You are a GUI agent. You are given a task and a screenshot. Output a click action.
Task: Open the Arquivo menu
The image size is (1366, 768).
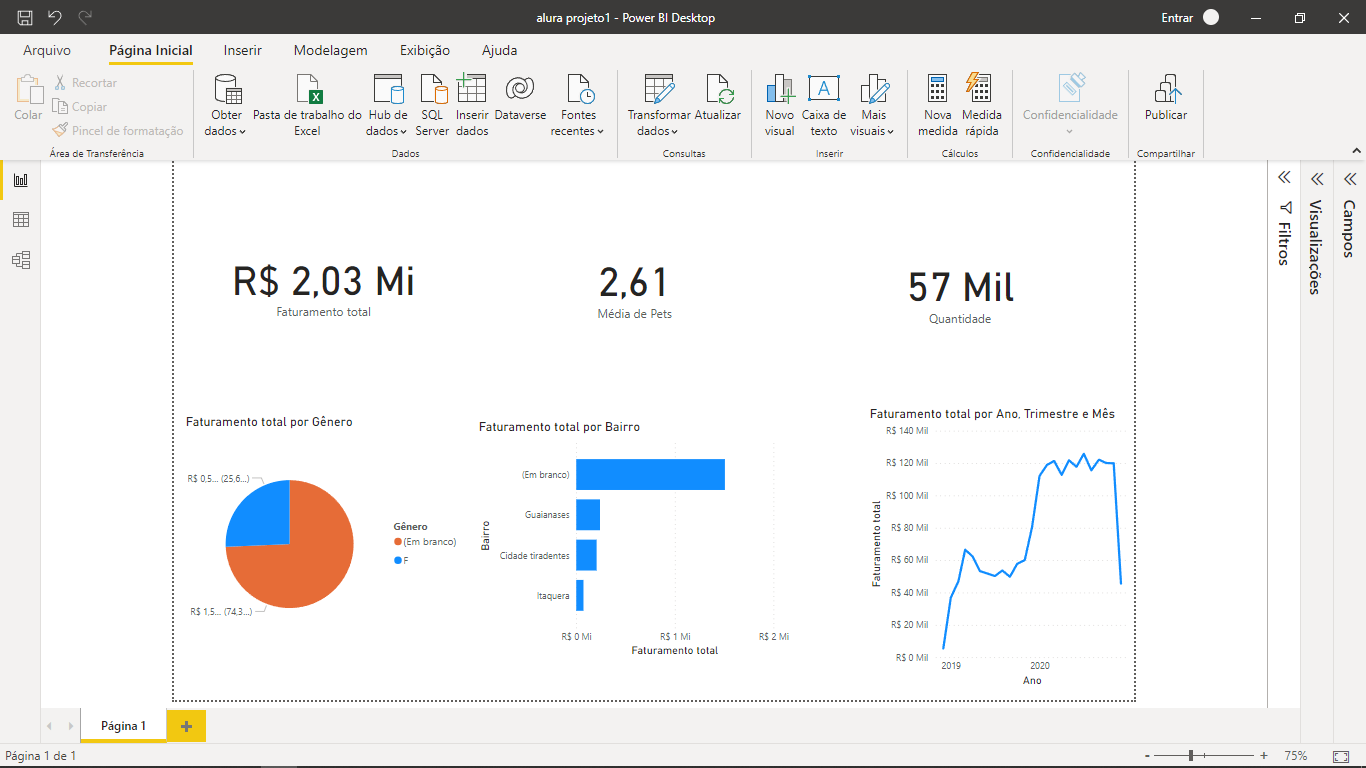pyautogui.click(x=47, y=50)
